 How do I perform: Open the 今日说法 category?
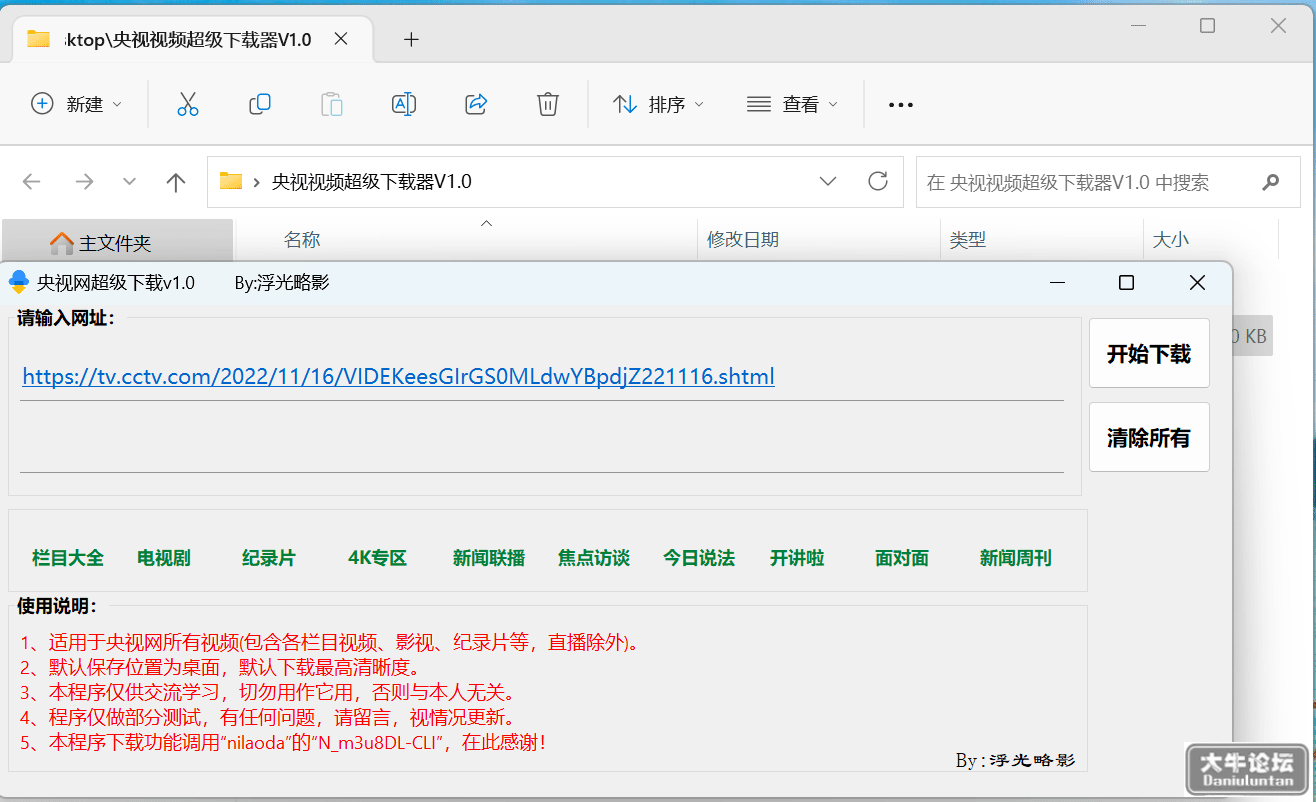[x=699, y=558]
